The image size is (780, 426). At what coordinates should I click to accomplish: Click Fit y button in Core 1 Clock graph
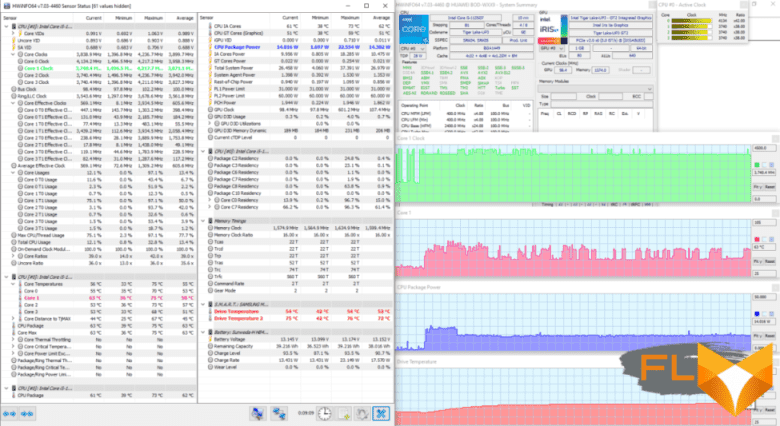point(758,187)
